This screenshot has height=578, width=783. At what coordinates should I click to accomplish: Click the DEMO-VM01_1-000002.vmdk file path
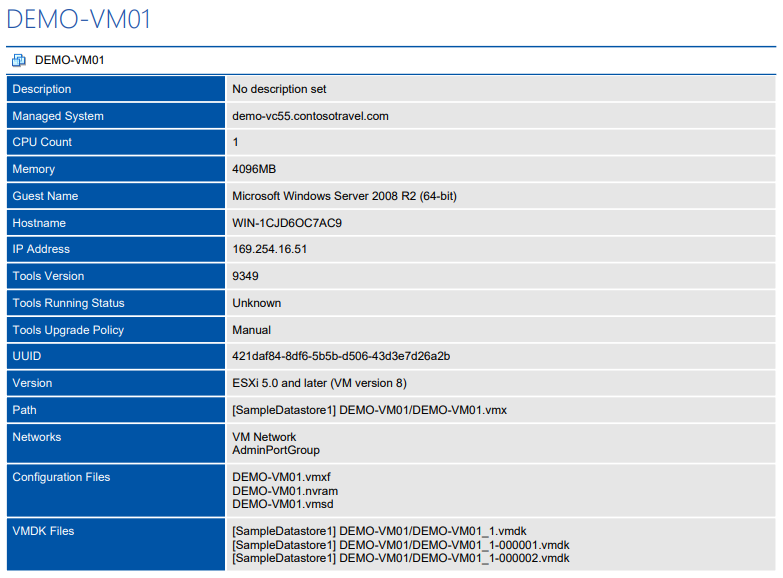(x=401, y=558)
